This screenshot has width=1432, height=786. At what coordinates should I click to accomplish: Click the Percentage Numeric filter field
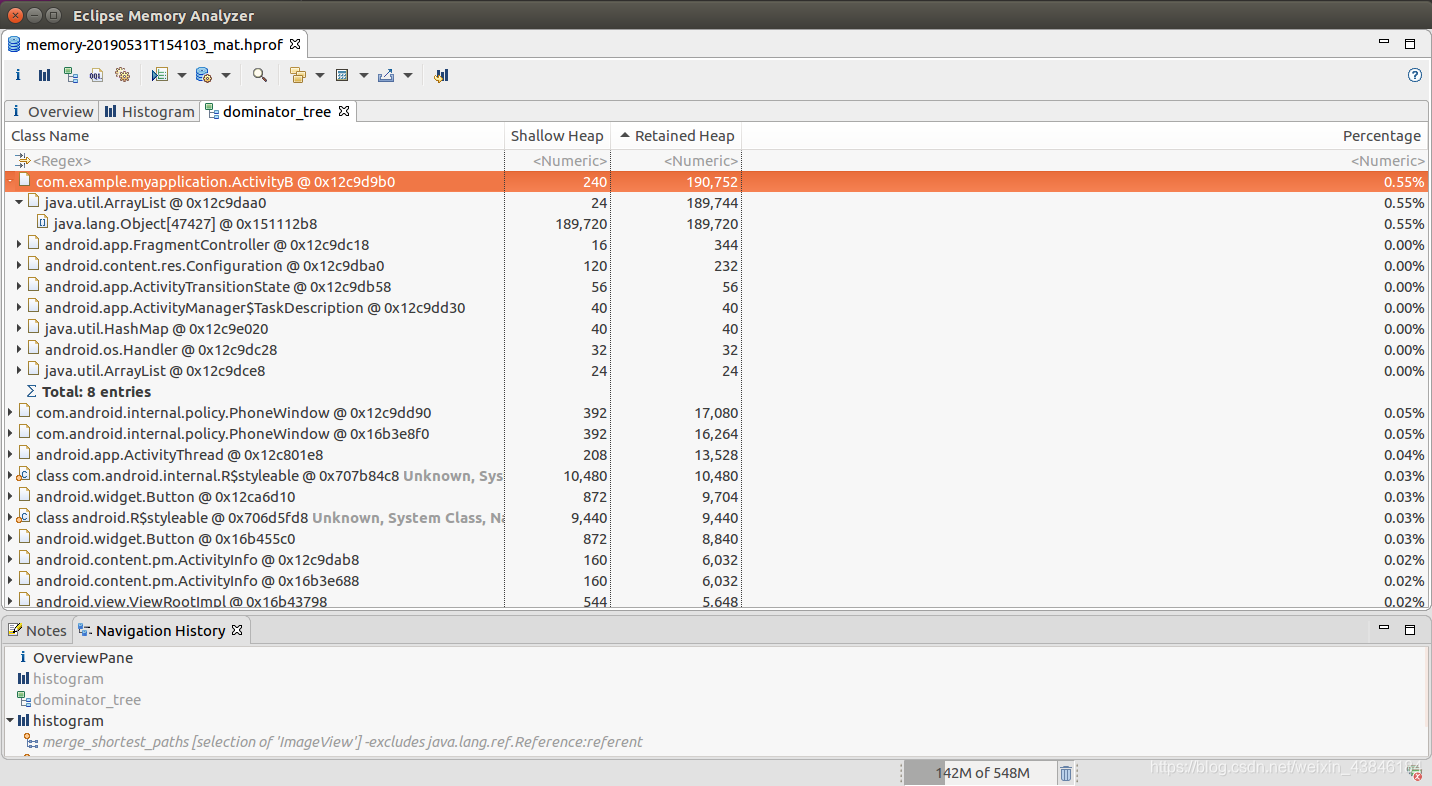point(1085,161)
